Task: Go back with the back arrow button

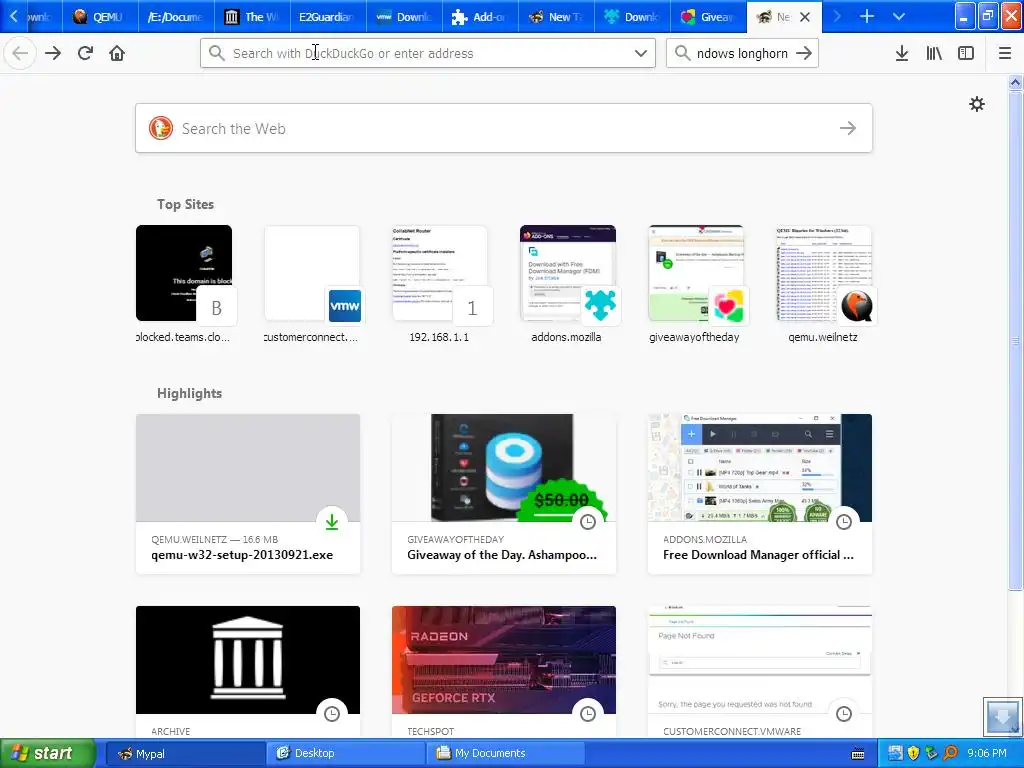Action: pyautogui.click(x=20, y=53)
